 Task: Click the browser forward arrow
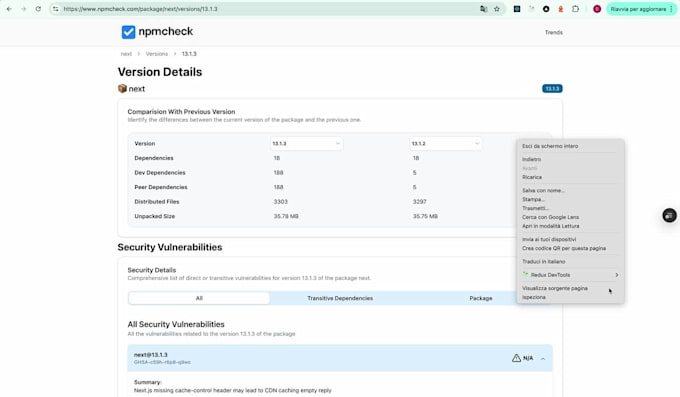click(x=24, y=9)
